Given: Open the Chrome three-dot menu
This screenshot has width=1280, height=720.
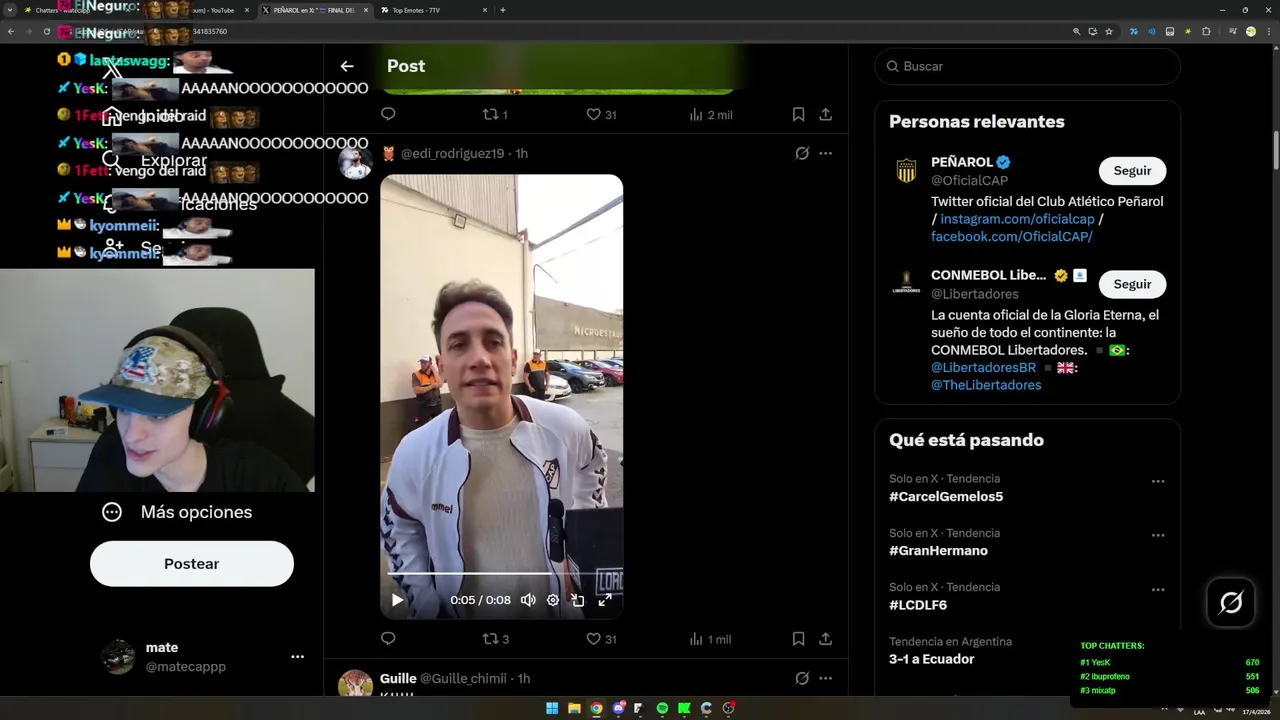Looking at the screenshot, I should (1269, 31).
